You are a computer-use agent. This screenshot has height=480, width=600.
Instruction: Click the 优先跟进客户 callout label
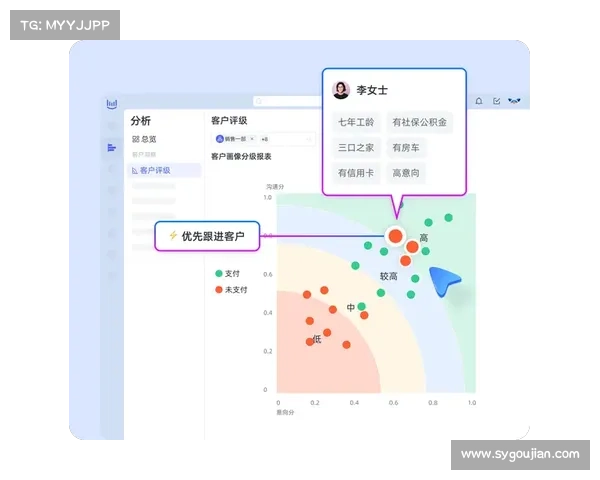pyautogui.click(x=213, y=236)
